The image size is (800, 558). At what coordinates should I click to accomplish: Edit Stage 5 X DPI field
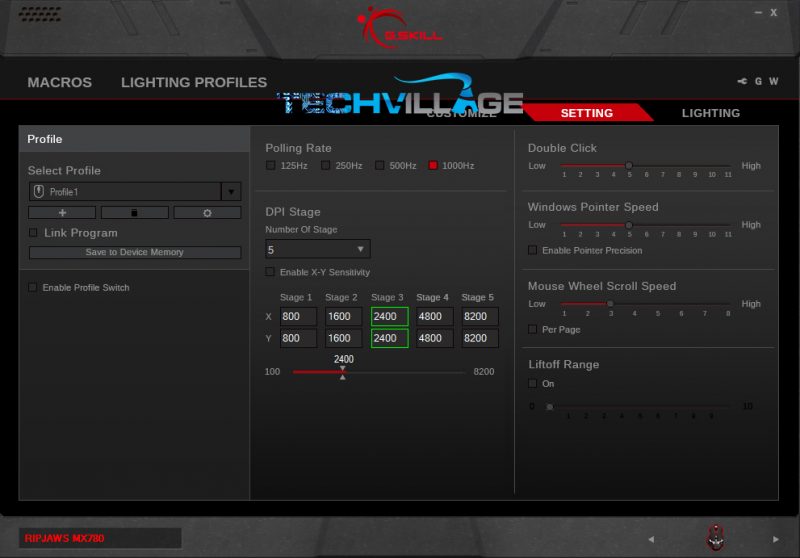(x=480, y=316)
